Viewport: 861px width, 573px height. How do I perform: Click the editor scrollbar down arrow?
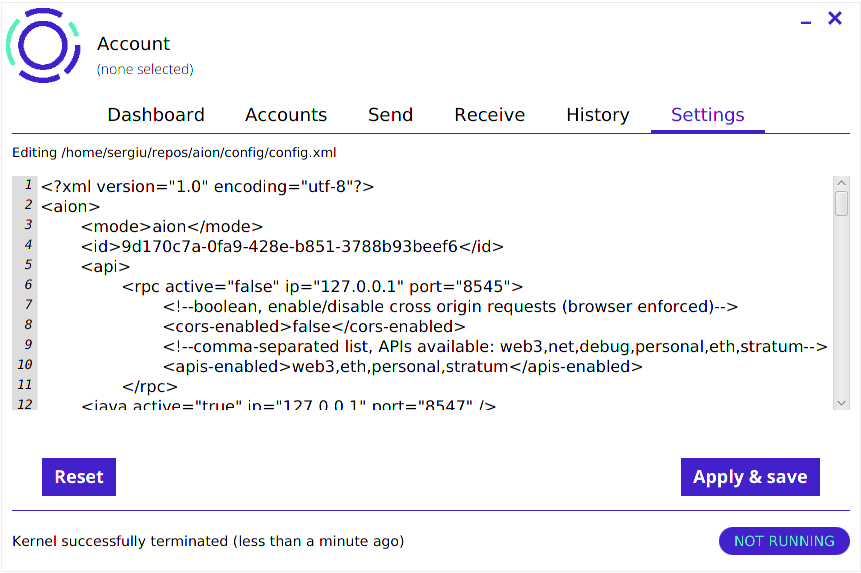pyautogui.click(x=841, y=403)
